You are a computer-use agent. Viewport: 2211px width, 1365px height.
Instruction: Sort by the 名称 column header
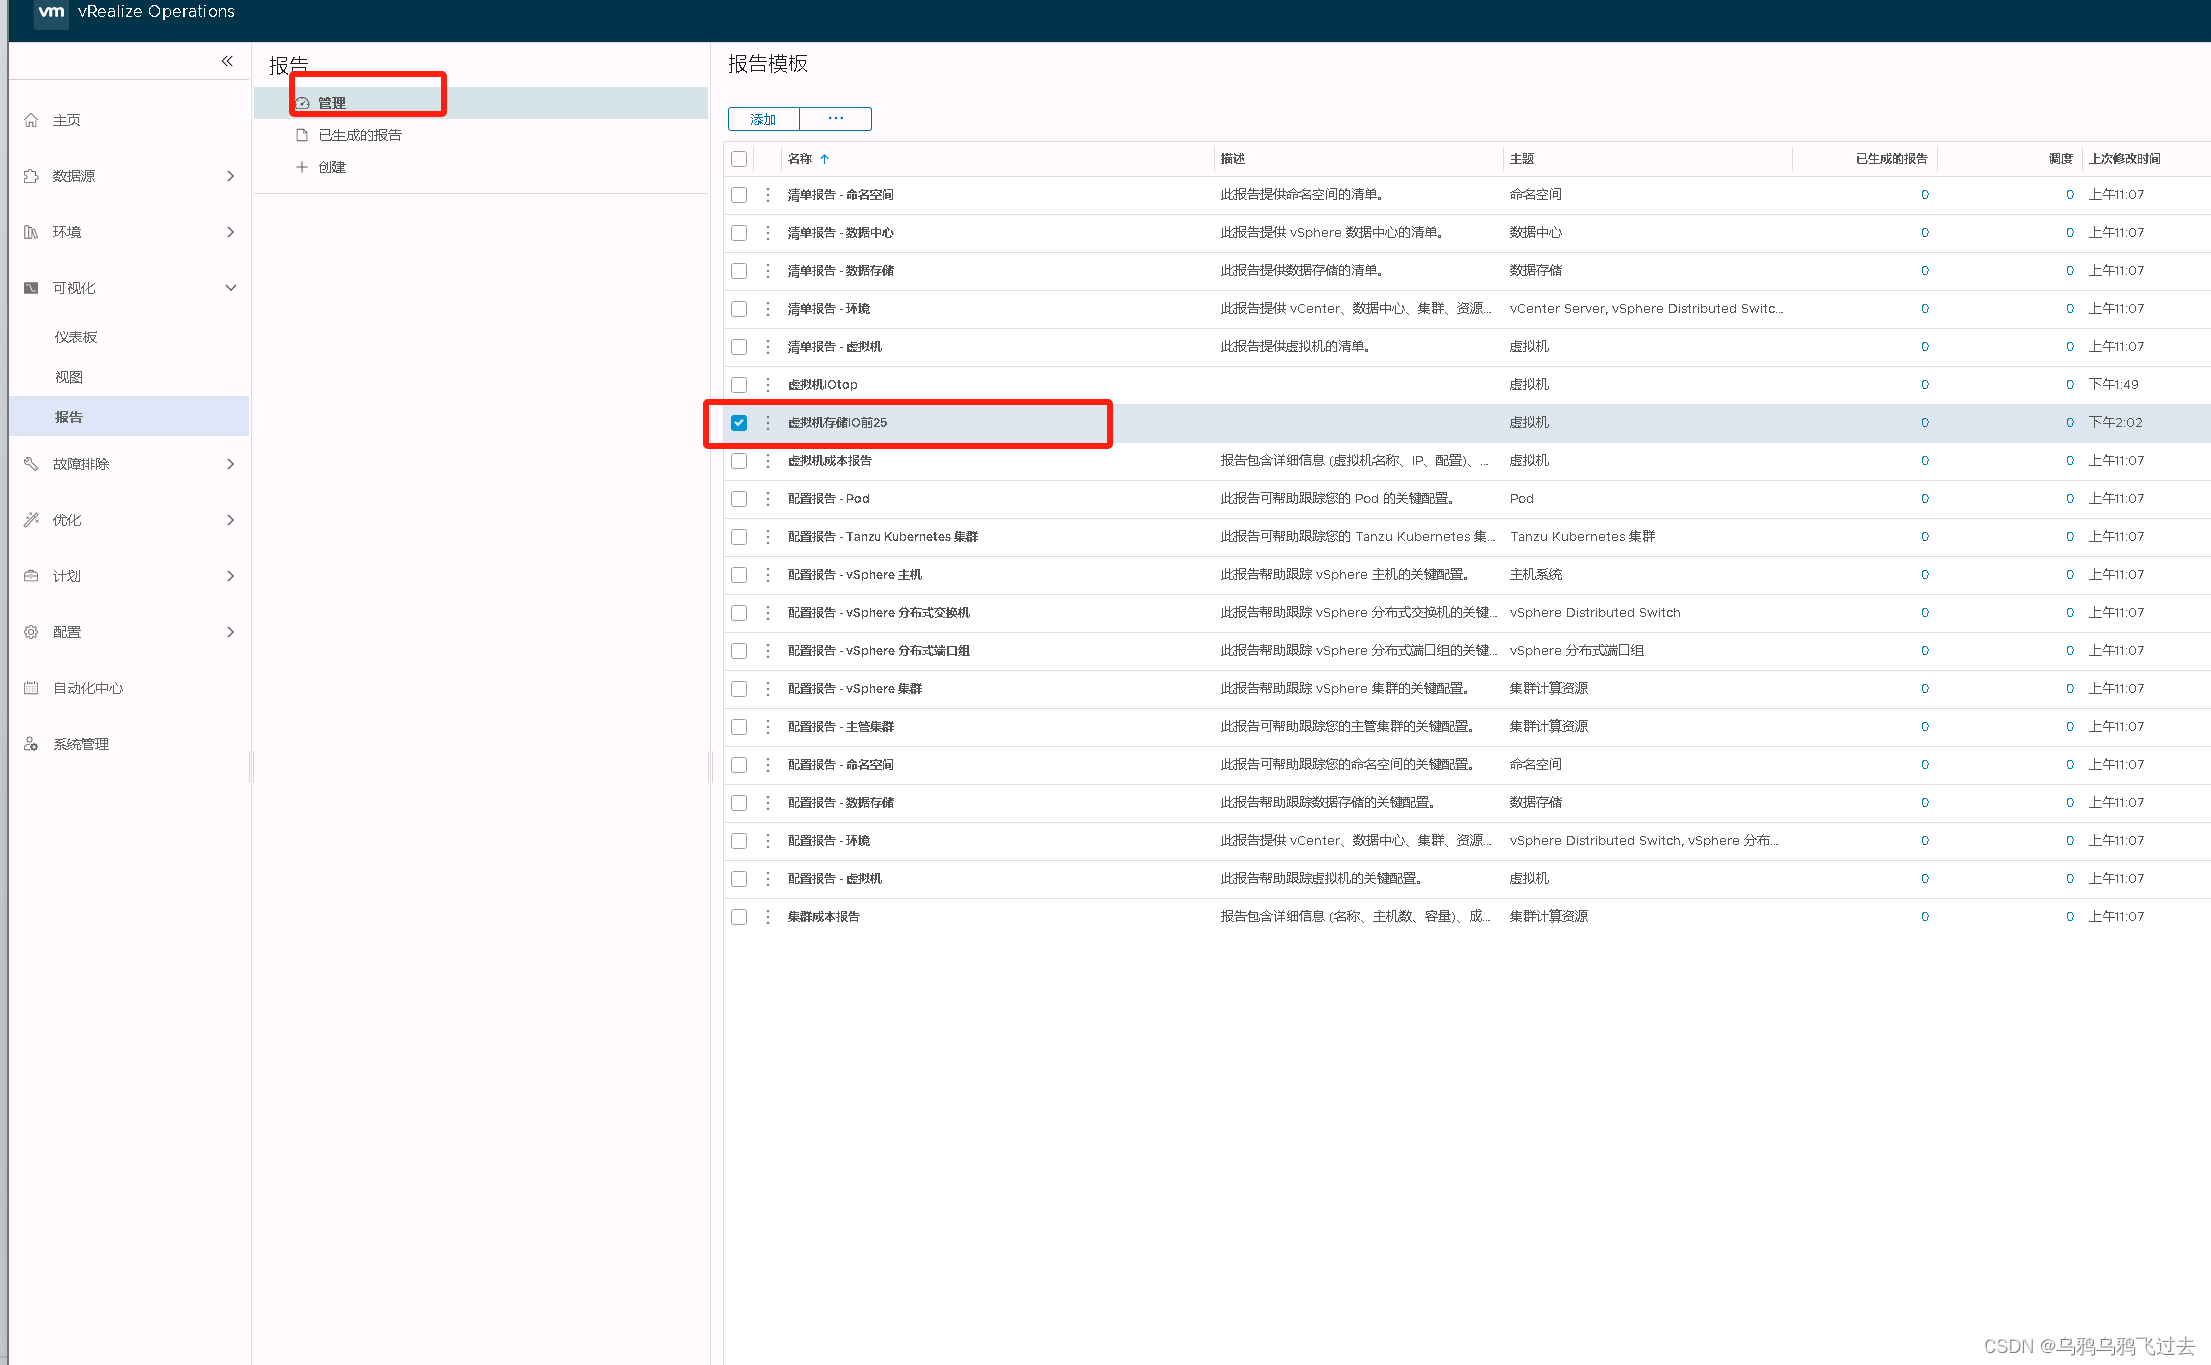click(800, 159)
